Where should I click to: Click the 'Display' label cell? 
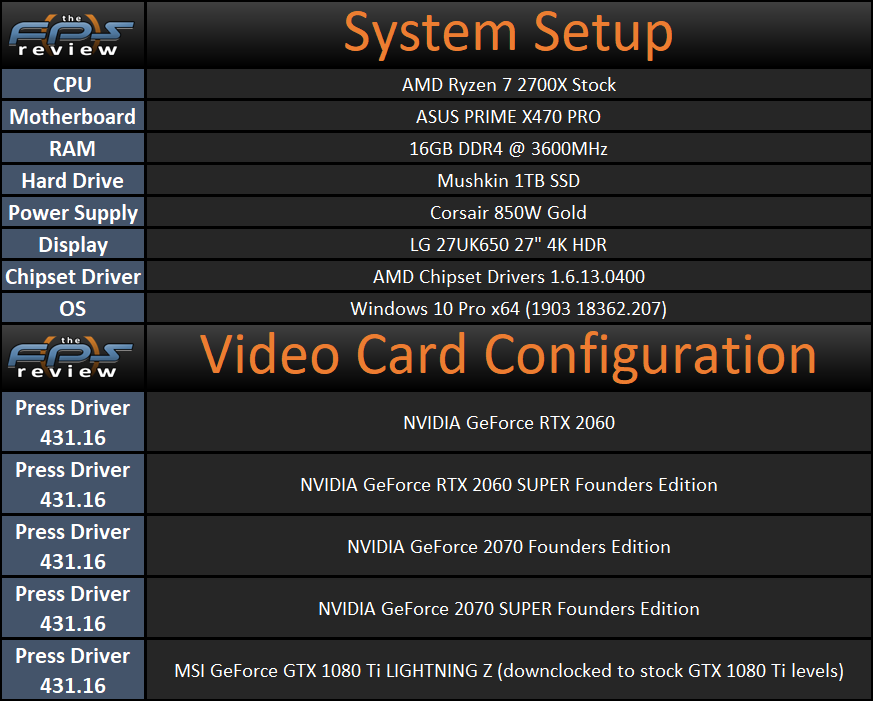pyautogui.click(x=73, y=244)
